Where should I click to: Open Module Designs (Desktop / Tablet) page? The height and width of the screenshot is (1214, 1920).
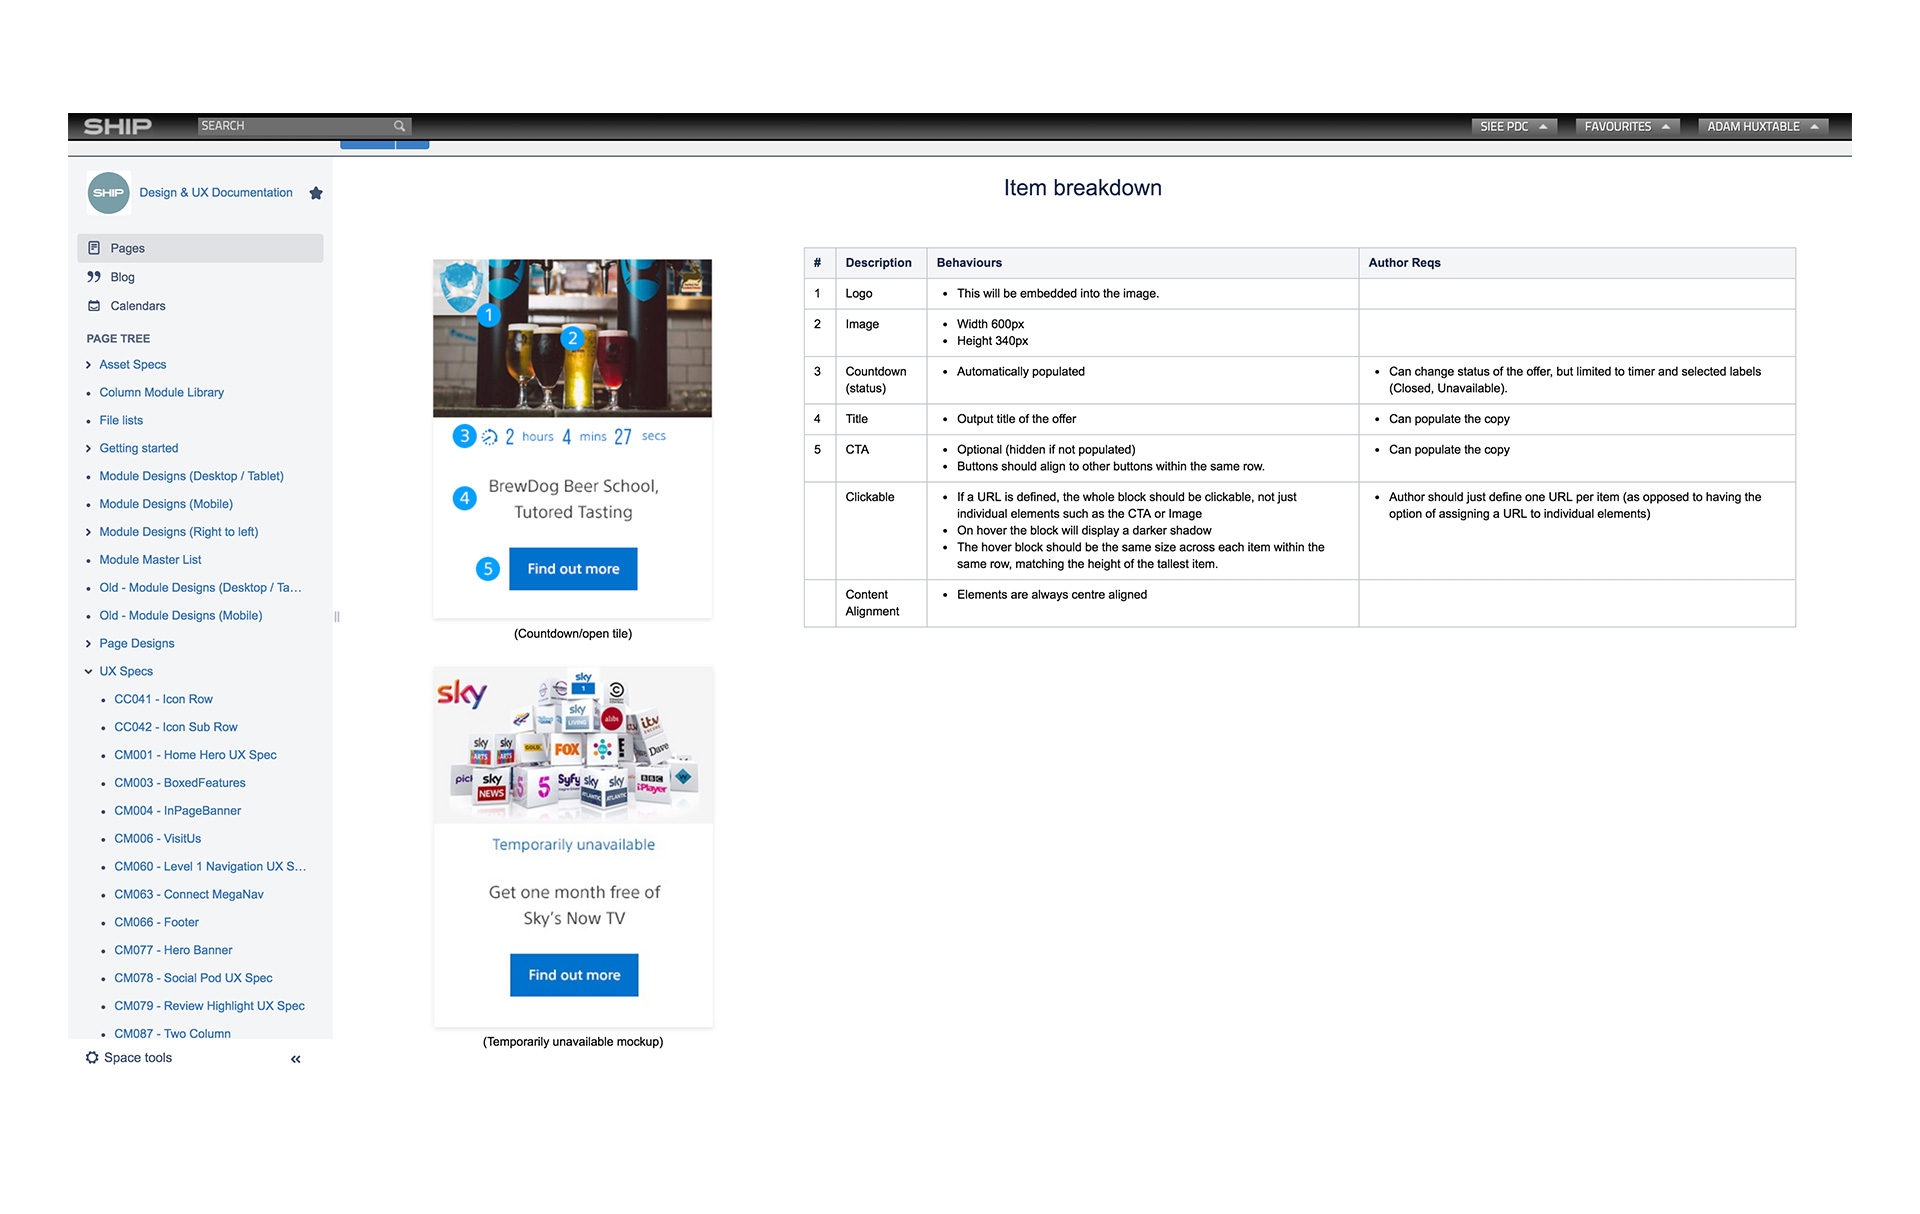tap(192, 477)
